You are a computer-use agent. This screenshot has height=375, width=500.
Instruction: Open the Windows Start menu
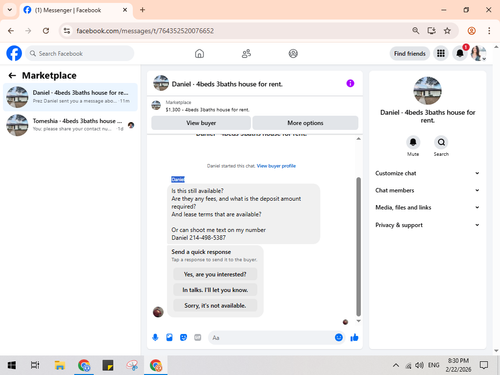pyautogui.click(x=12, y=365)
